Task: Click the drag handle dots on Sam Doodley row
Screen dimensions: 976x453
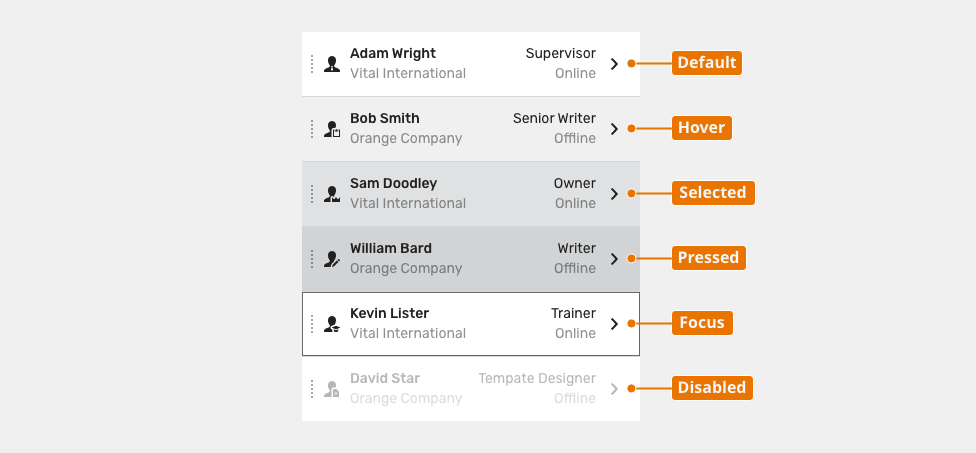Action: coord(312,194)
